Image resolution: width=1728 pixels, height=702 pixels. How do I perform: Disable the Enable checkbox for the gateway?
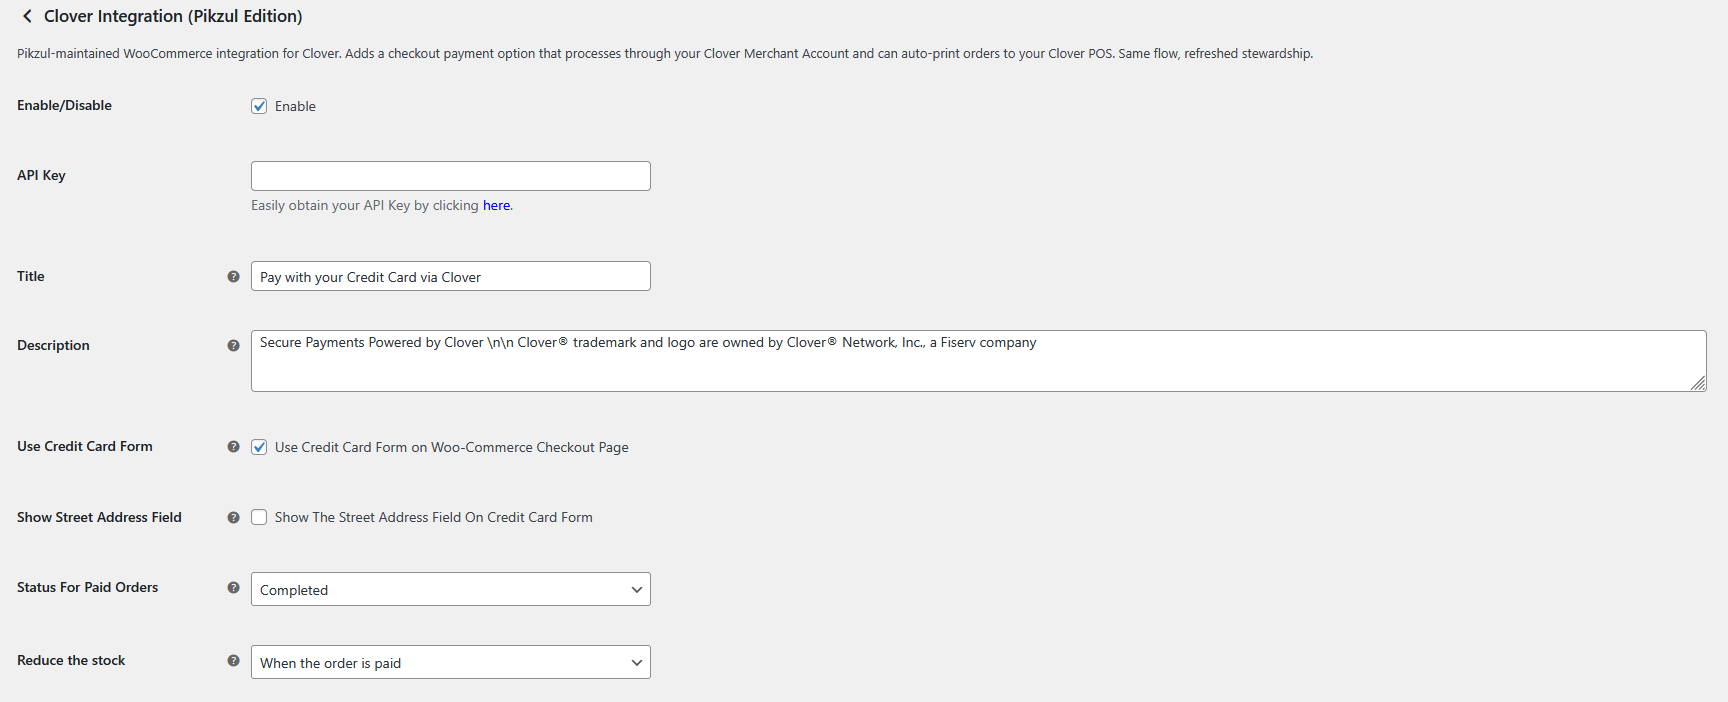pyautogui.click(x=259, y=106)
